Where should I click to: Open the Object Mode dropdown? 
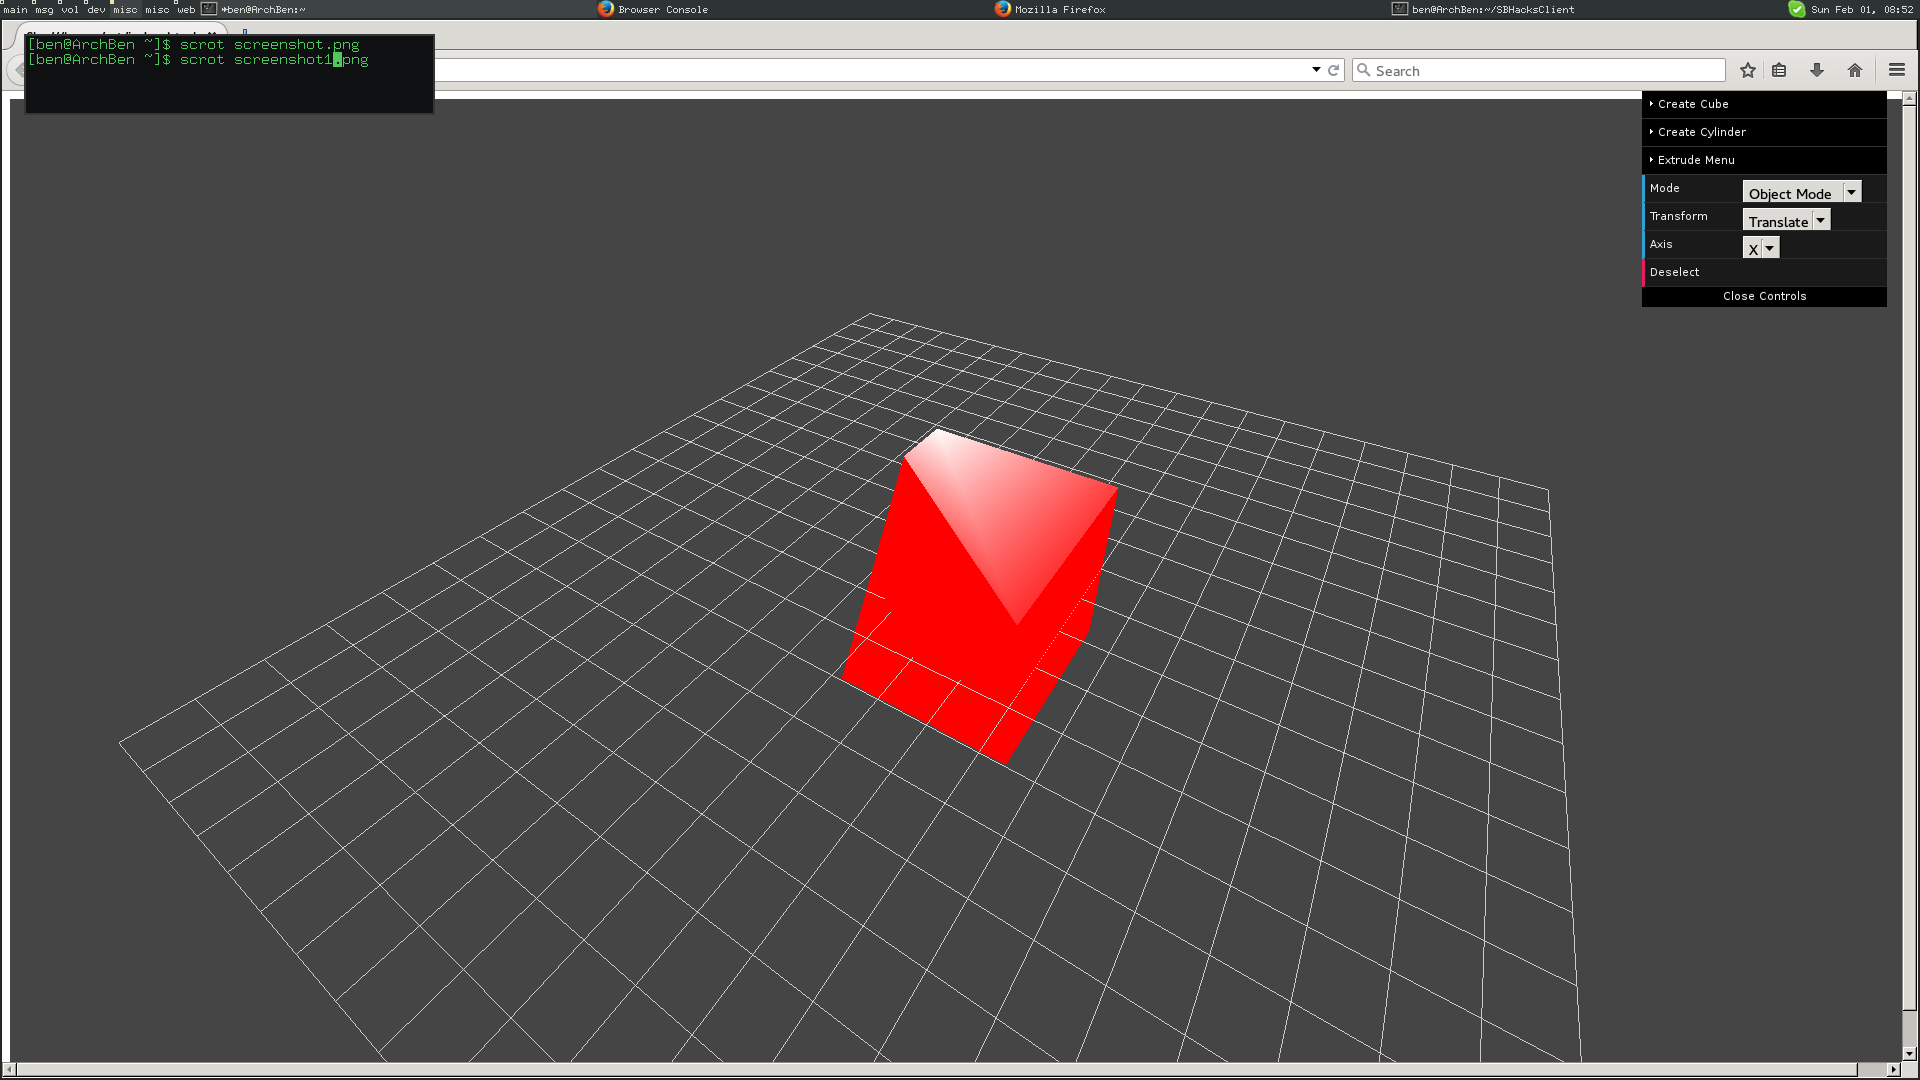tap(1801, 192)
